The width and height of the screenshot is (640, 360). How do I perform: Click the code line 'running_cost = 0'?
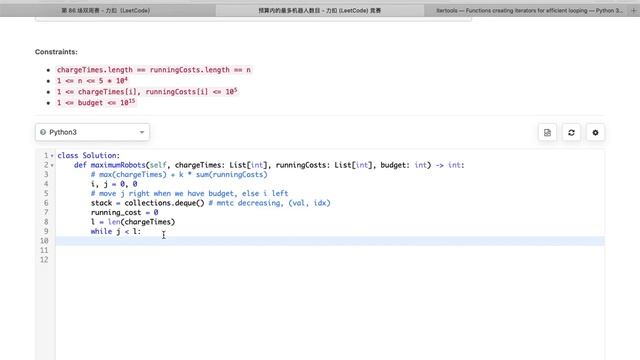pyautogui.click(x=124, y=212)
